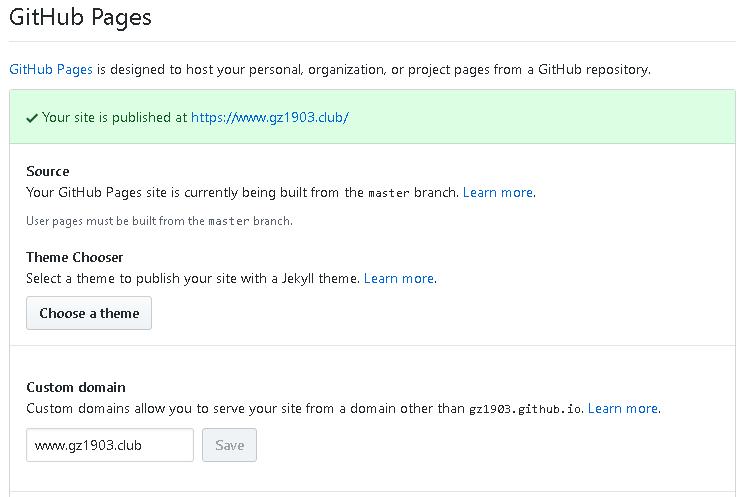
Task: Click the green checkmark icon in the published banner
Action: pos(33,118)
